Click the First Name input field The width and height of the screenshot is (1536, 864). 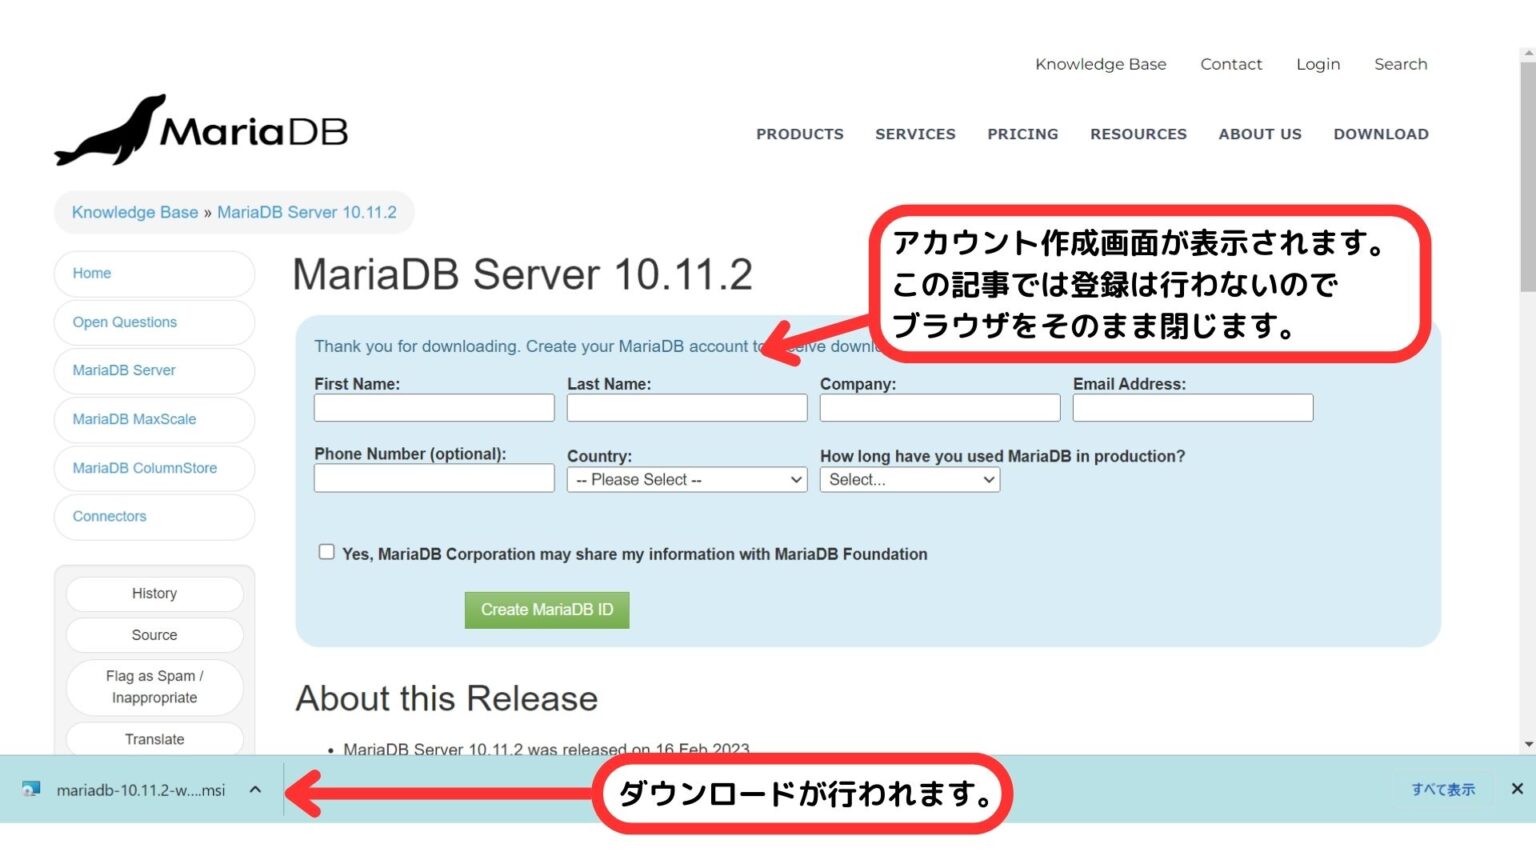click(x=433, y=407)
